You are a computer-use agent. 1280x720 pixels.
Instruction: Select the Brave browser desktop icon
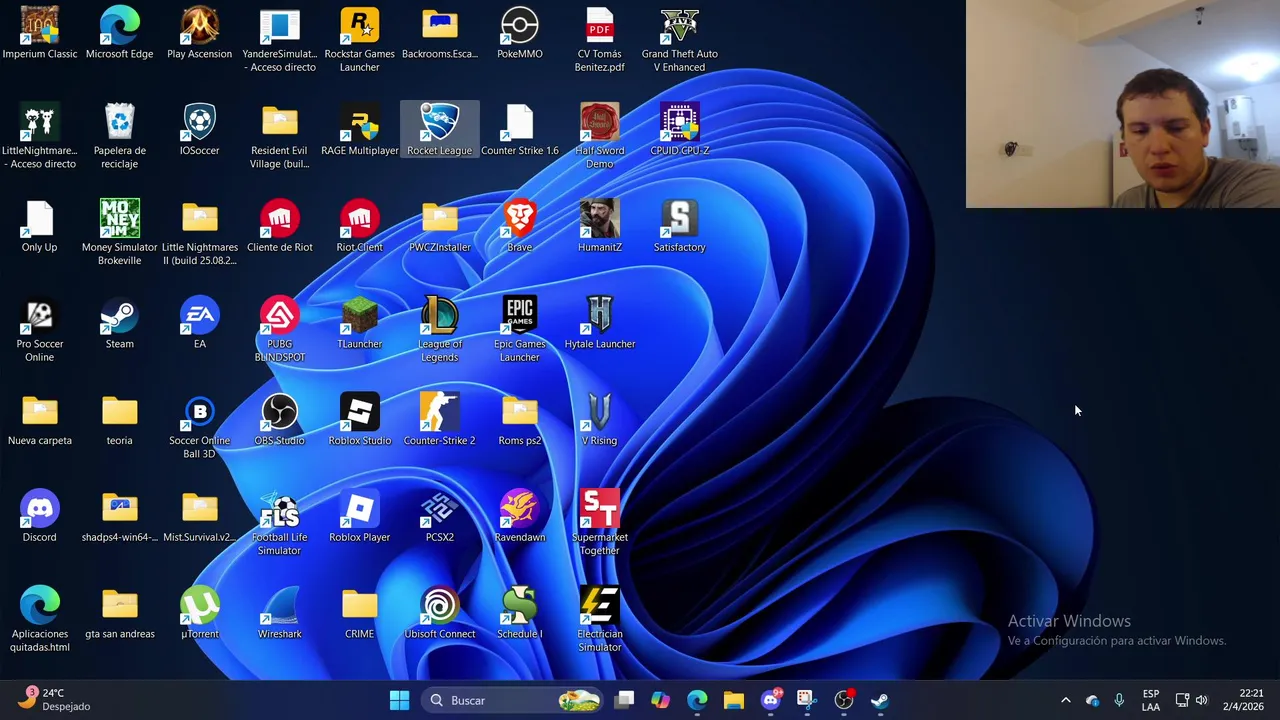pyautogui.click(x=520, y=226)
